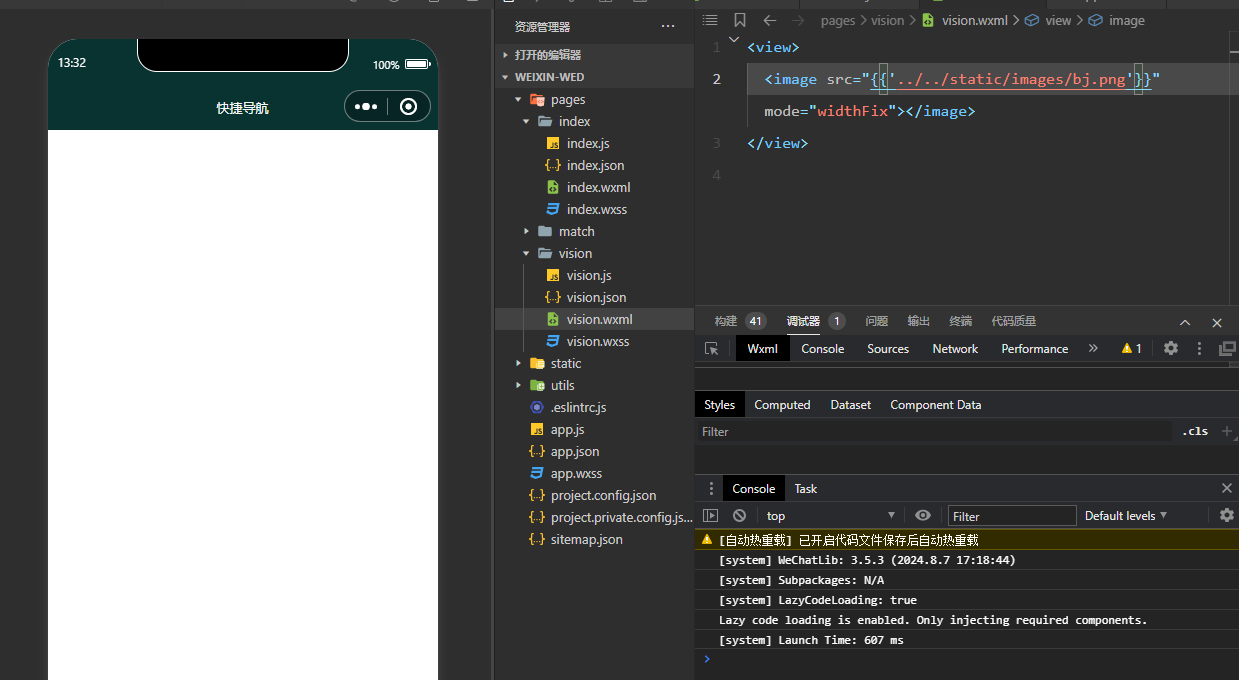Close the console drawer

[1227, 488]
